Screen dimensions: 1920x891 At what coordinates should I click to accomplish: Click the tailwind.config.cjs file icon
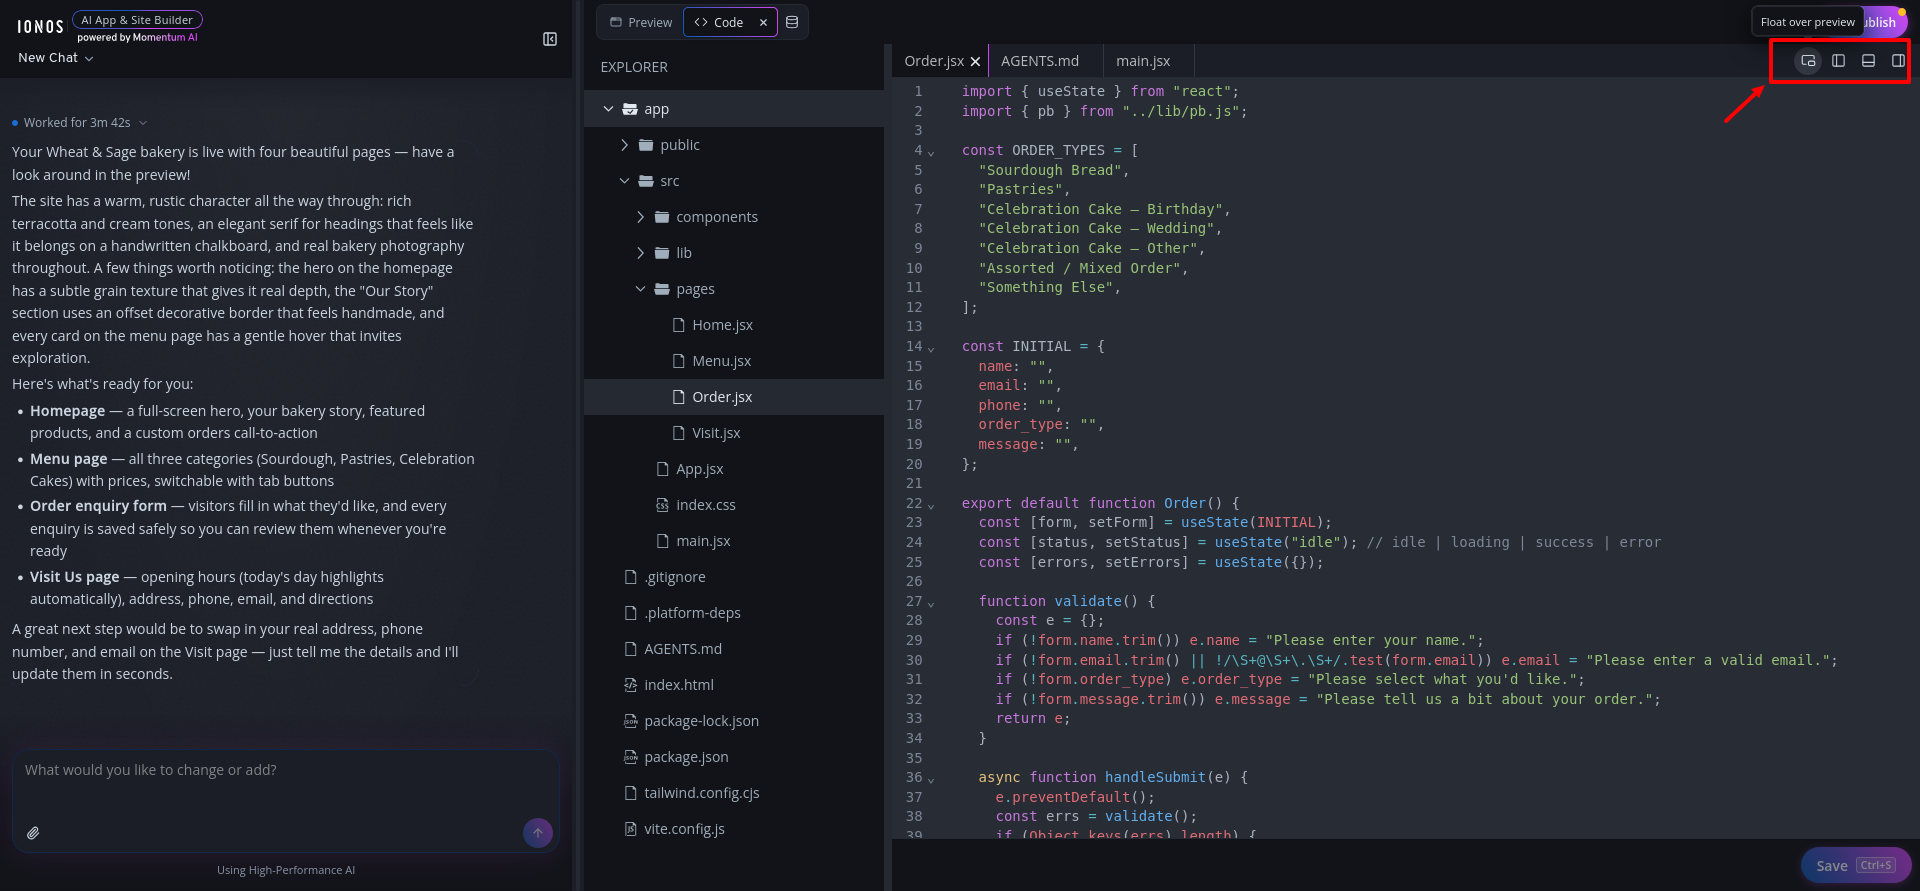[x=630, y=793]
